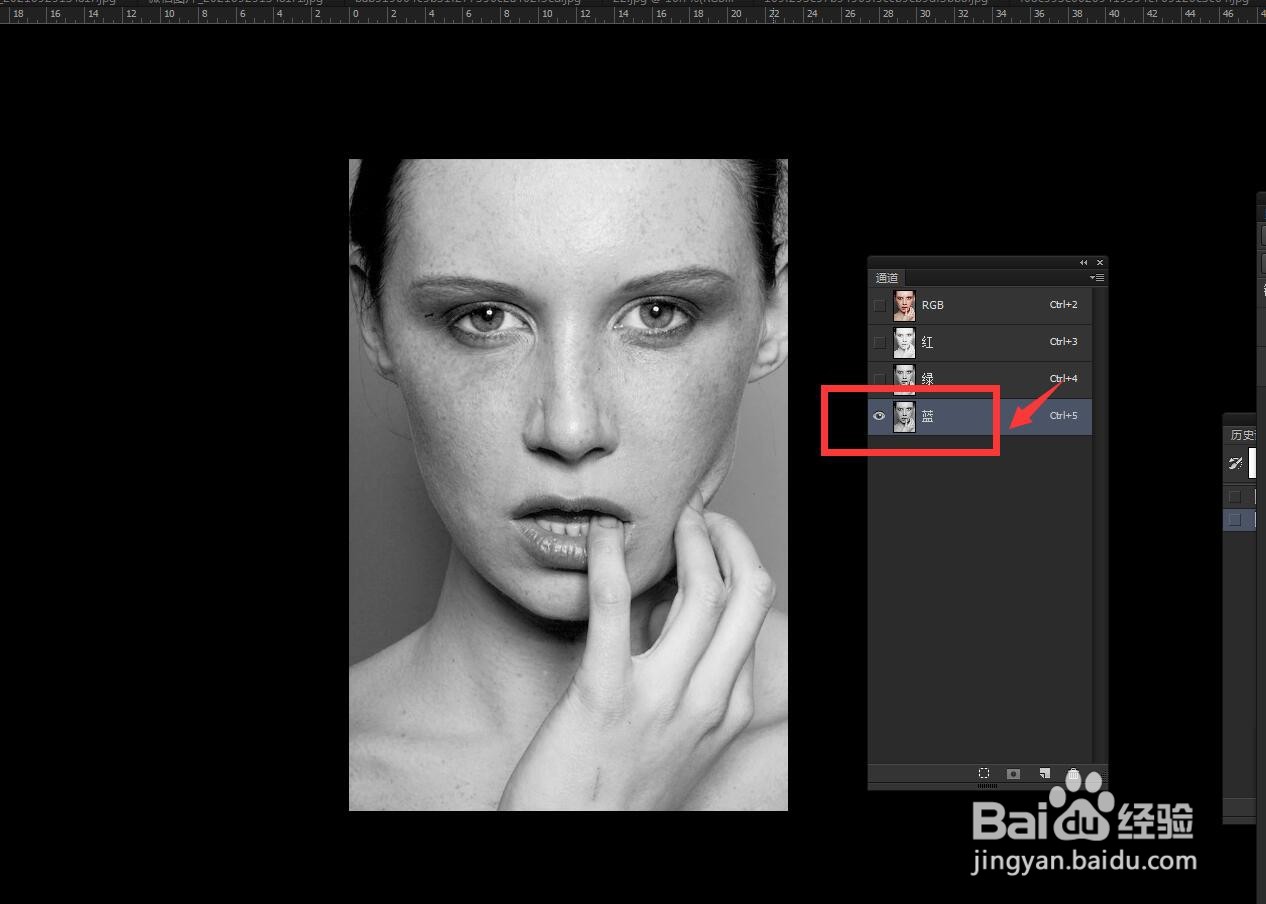This screenshot has width=1266, height=904.
Task: Select the RGB channel name
Action: (x=932, y=305)
